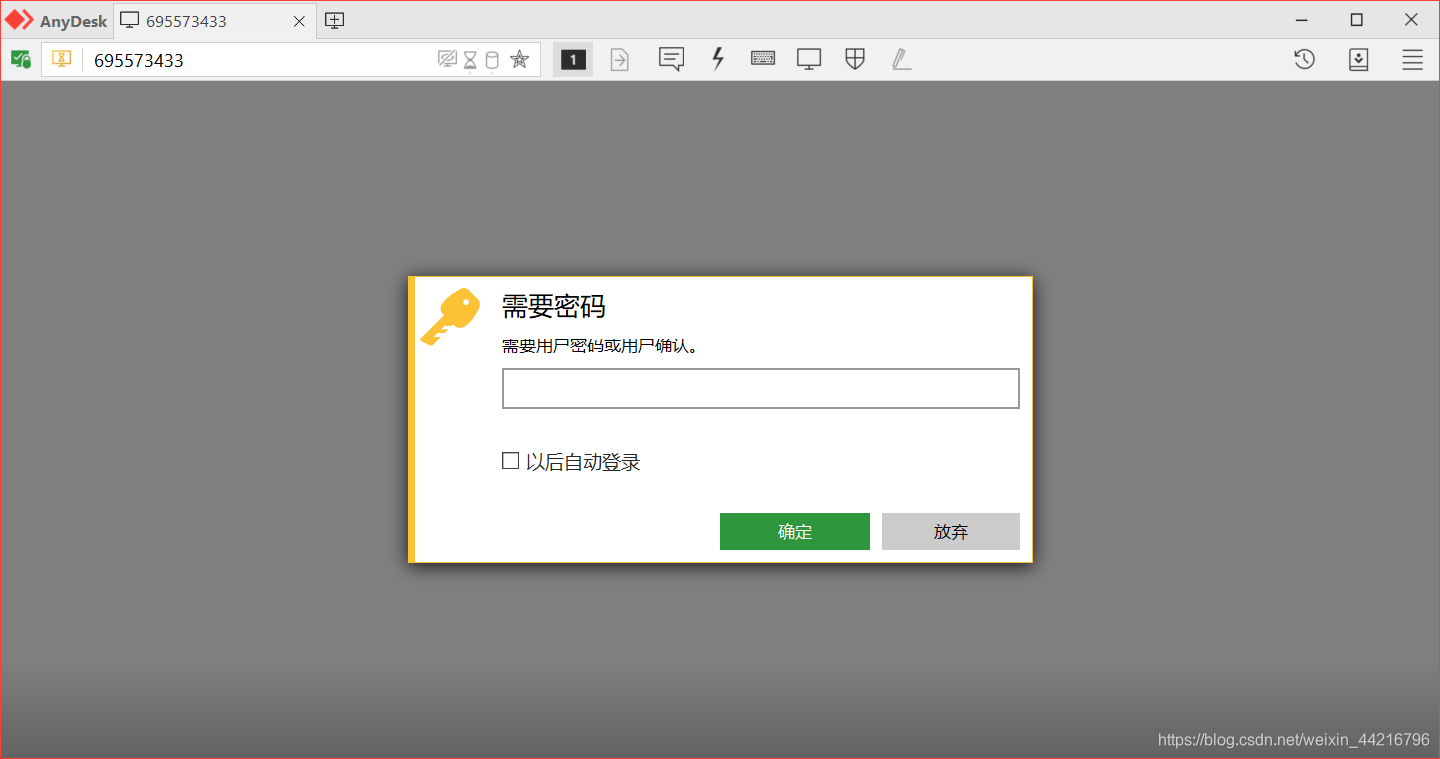This screenshot has width=1440, height=759.
Task: Open the hamburger main menu
Action: 1412,60
